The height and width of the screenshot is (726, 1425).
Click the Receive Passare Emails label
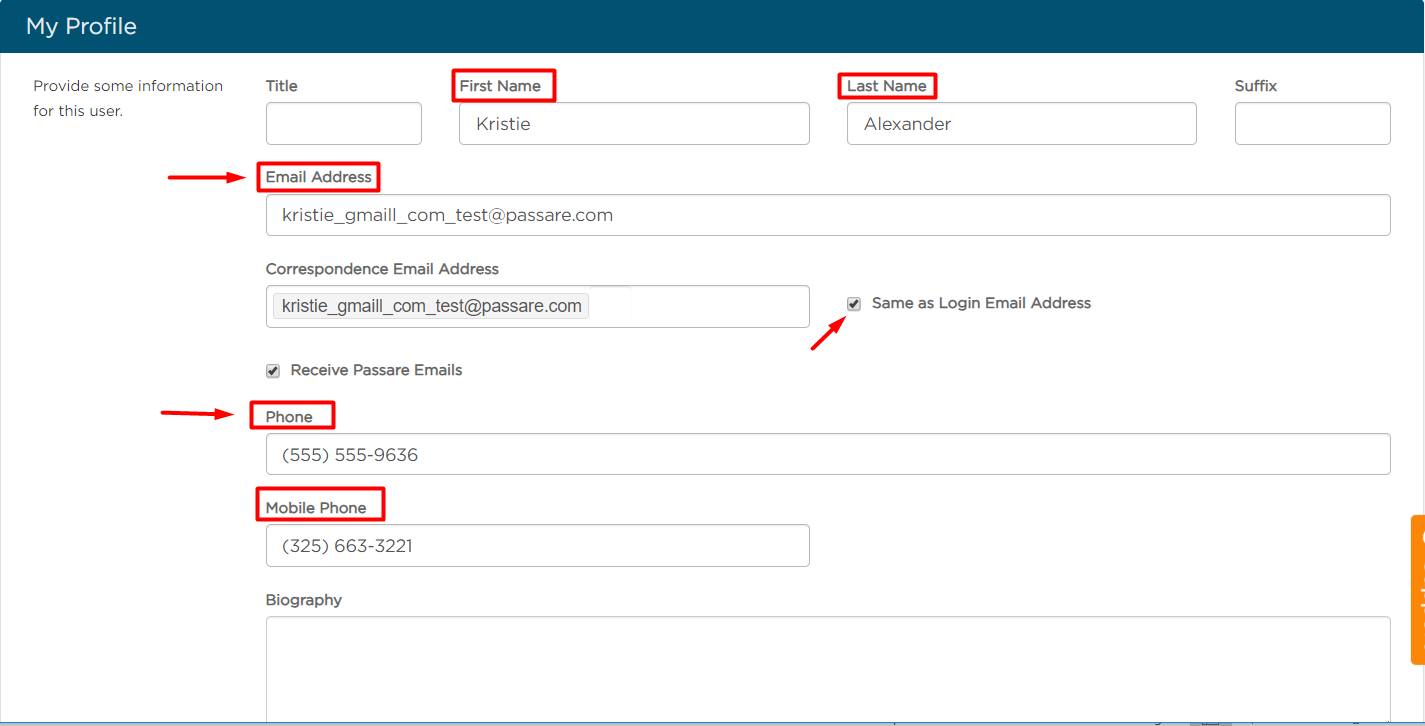376,370
